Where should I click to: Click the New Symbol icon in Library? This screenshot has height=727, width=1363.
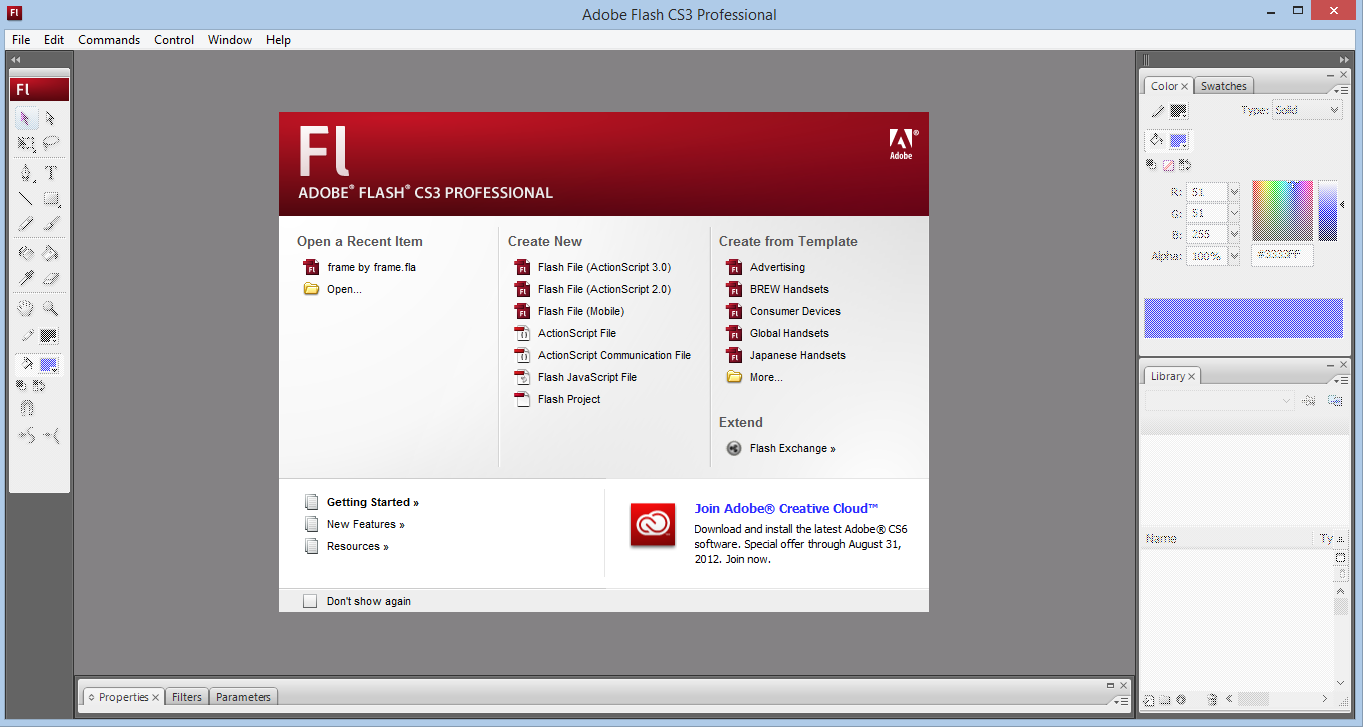[1149, 700]
